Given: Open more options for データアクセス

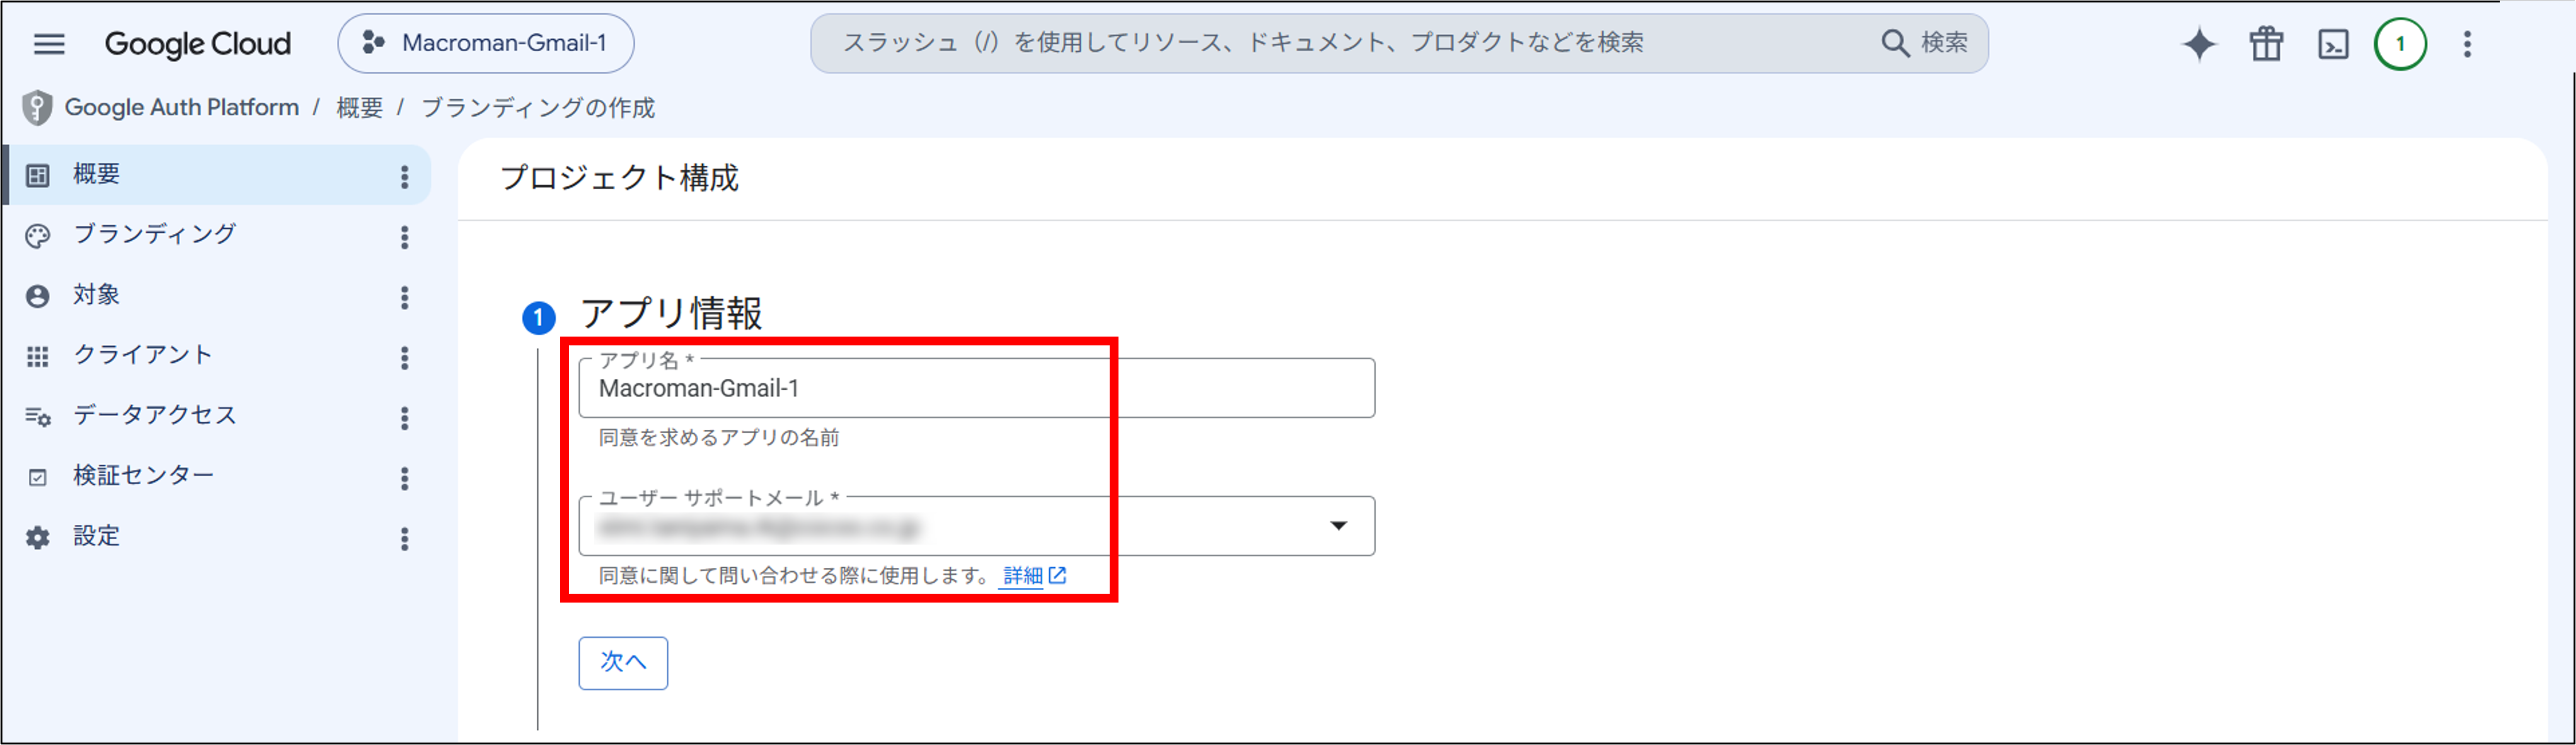Looking at the screenshot, I should [x=404, y=418].
